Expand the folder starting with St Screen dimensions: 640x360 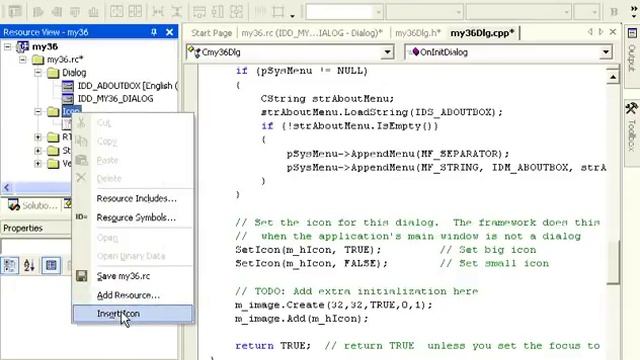tap(38, 151)
